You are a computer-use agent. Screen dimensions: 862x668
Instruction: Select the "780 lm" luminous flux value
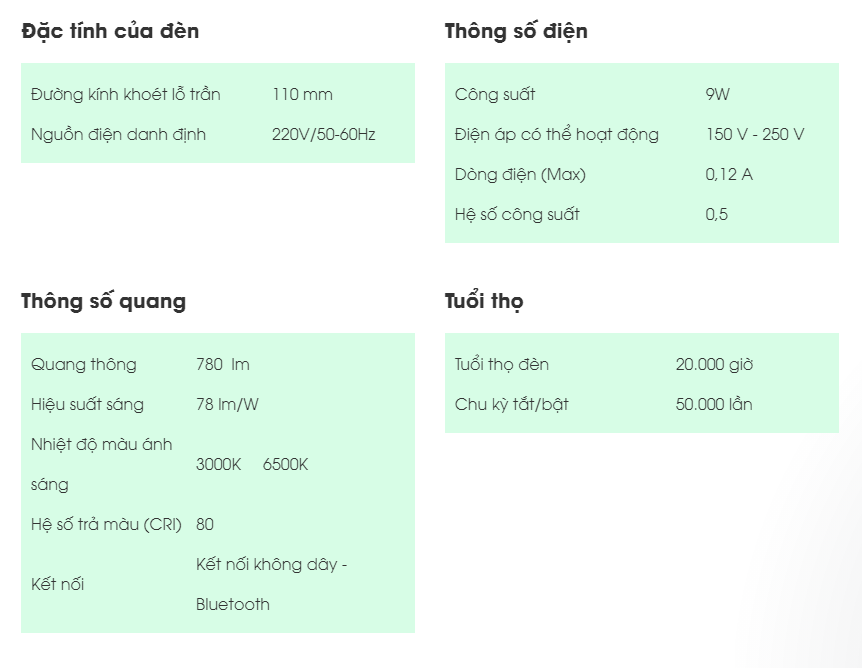(223, 364)
